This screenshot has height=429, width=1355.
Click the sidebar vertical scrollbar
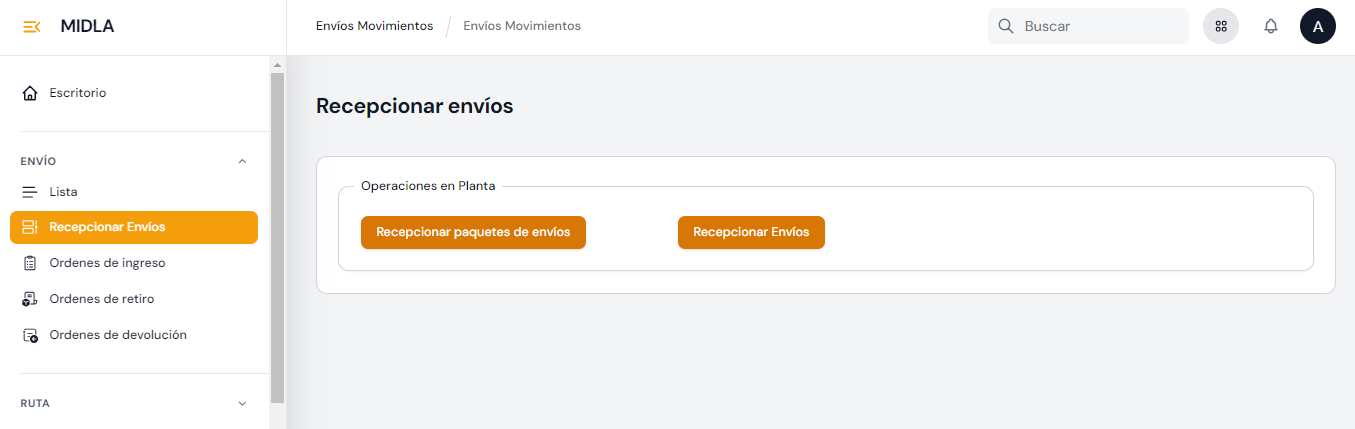(278, 238)
